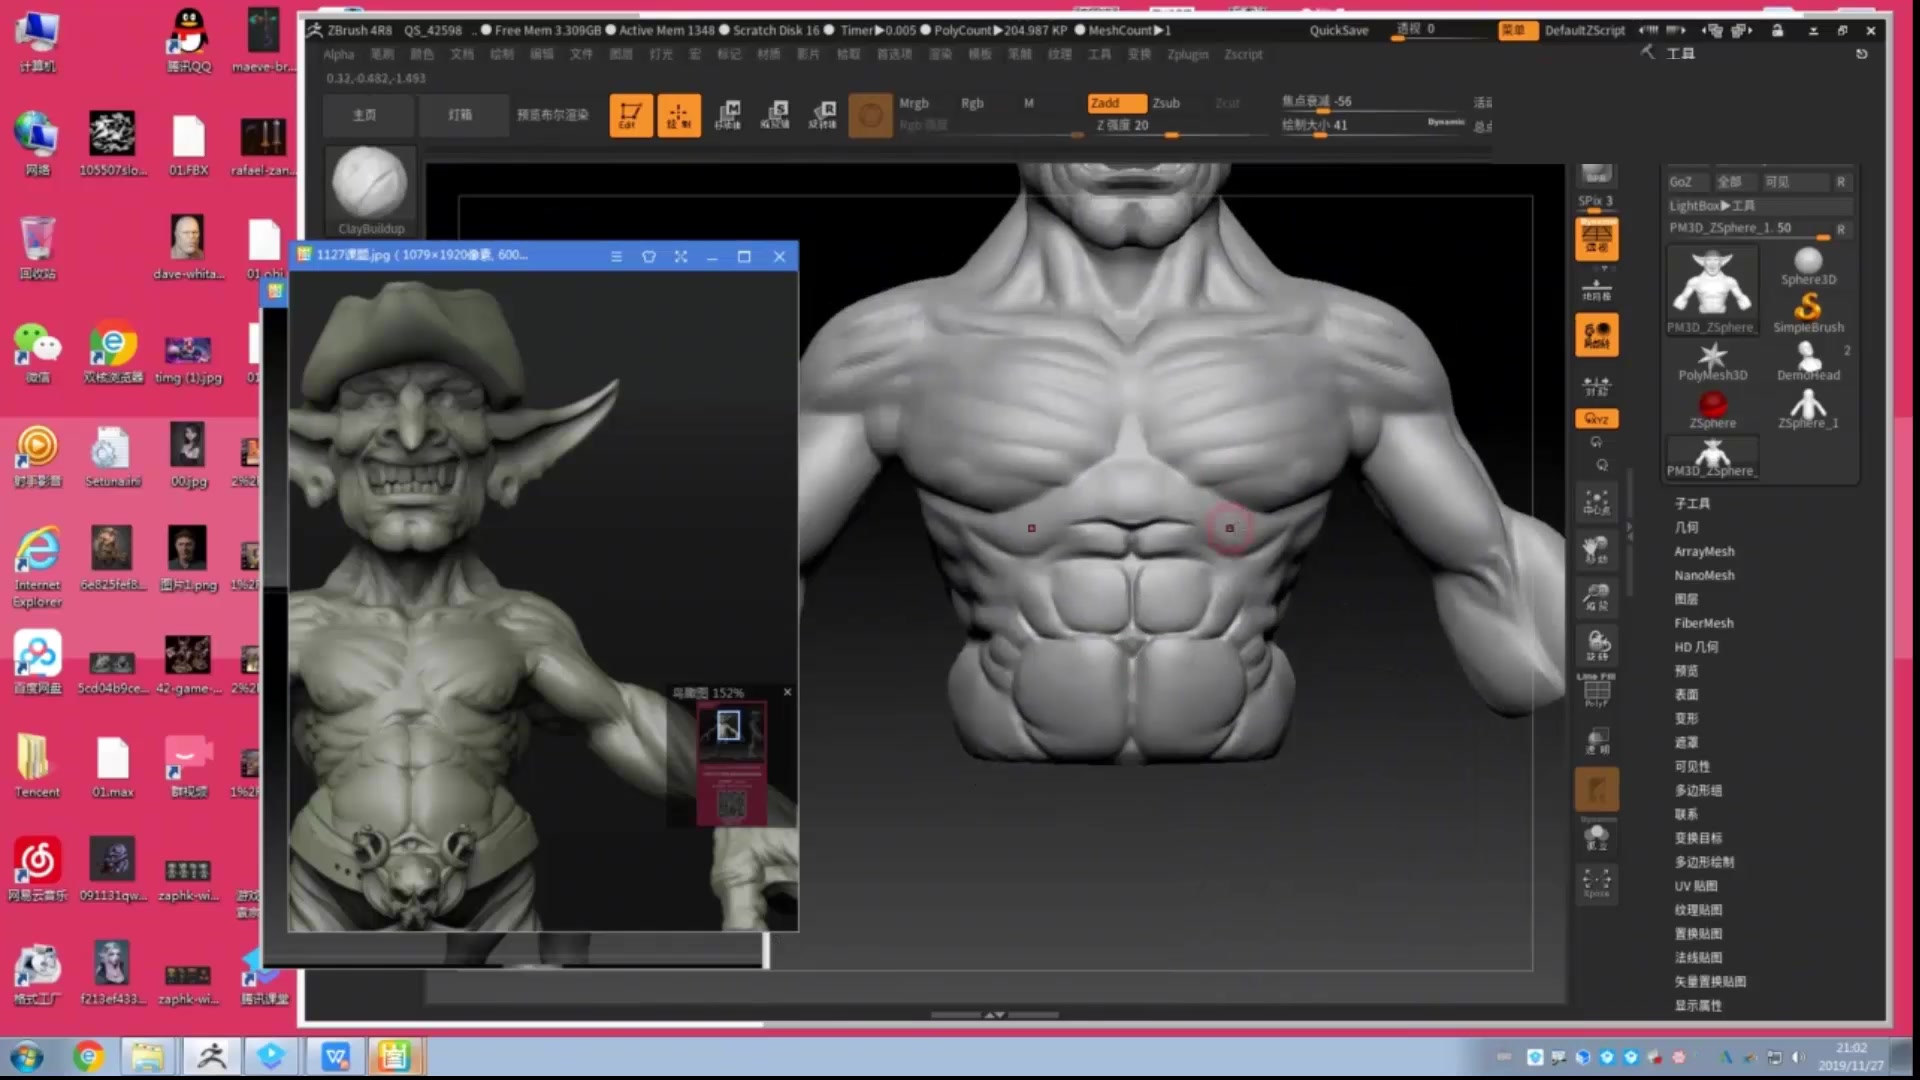Toggle perspective (透视) view button

click(1410, 29)
